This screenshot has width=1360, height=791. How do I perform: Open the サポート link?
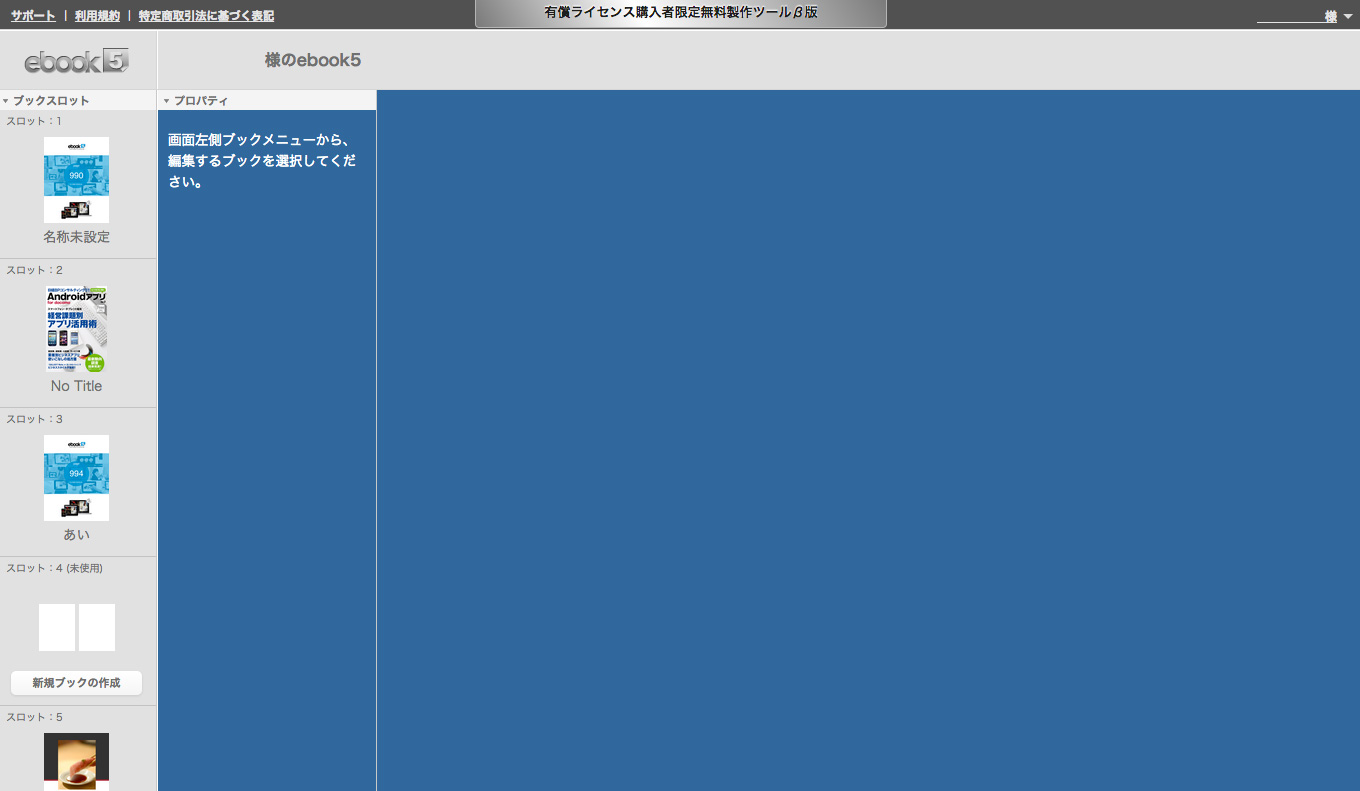[x=33, y=16]
